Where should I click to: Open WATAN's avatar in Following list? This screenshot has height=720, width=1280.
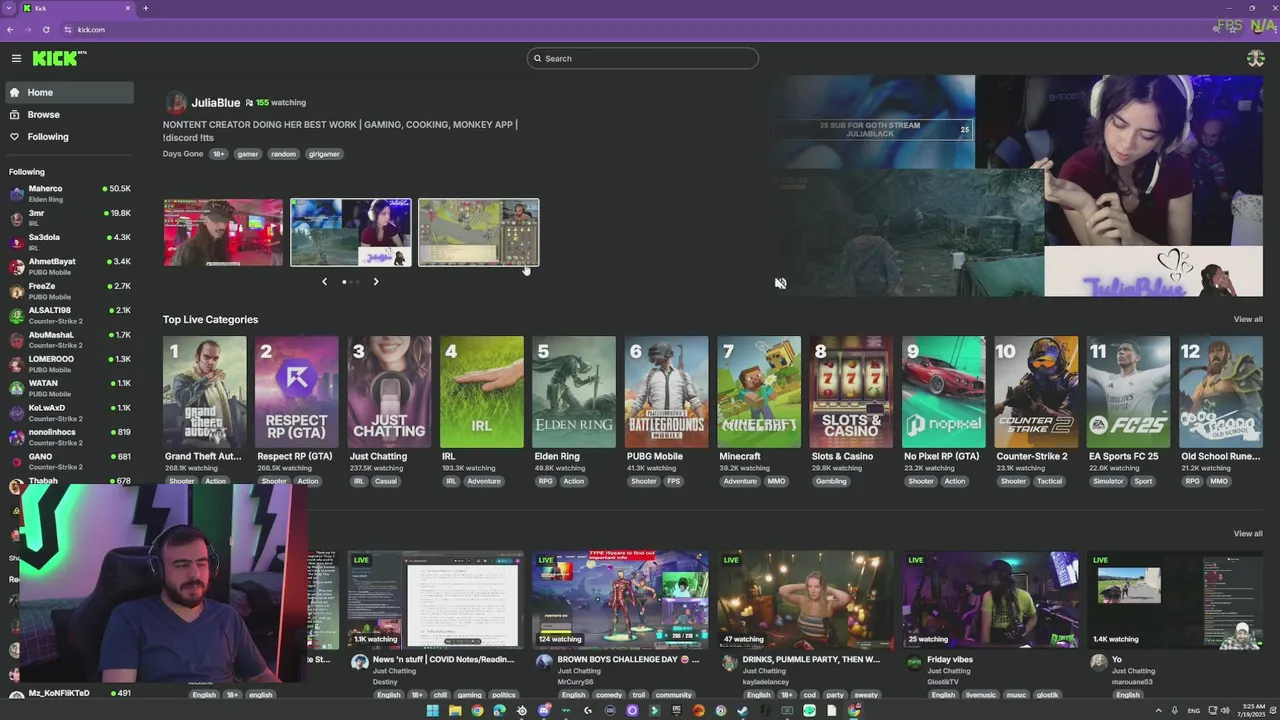[17, 388]
